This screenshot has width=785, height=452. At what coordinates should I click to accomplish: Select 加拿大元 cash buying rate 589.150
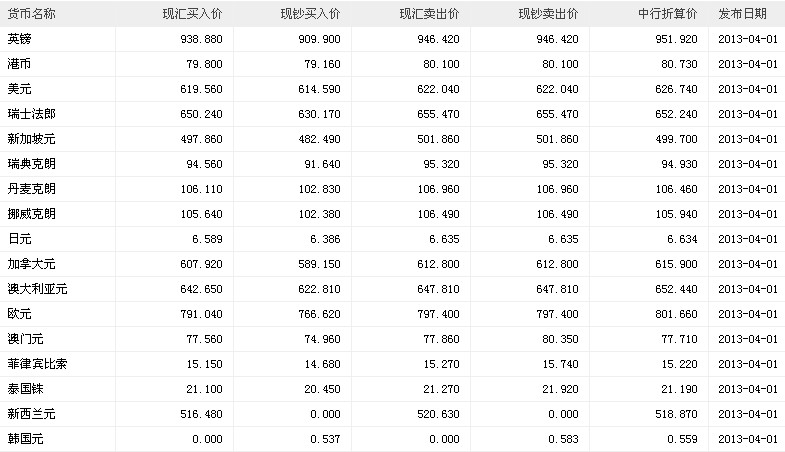pyautogui.click(x=318, y=264)
